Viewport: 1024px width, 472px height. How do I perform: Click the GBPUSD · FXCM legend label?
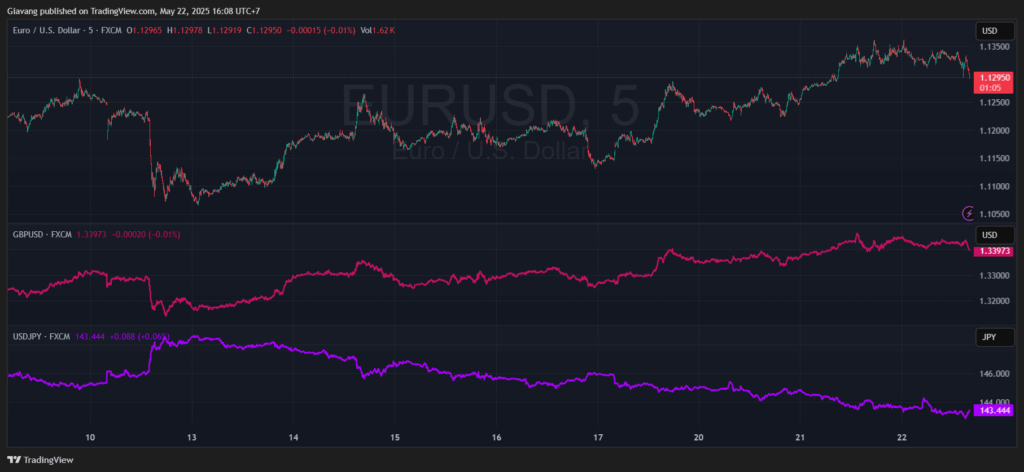[x=40, y=234]
